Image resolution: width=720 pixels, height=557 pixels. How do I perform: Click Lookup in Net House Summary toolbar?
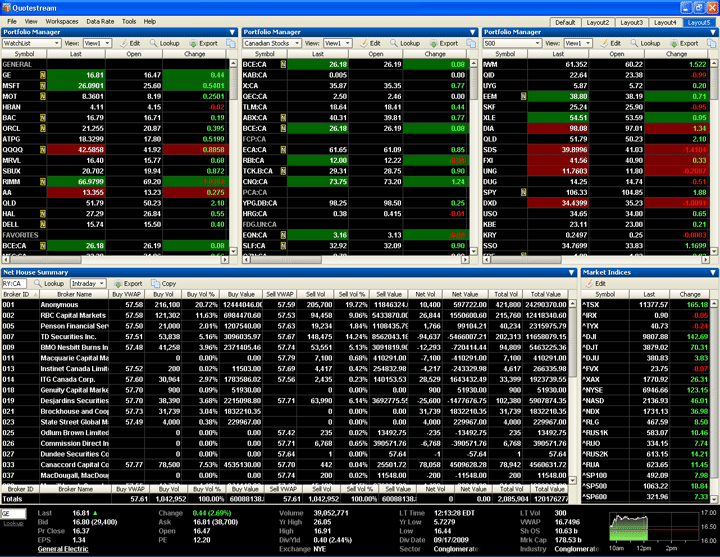(x=49, y=284)
